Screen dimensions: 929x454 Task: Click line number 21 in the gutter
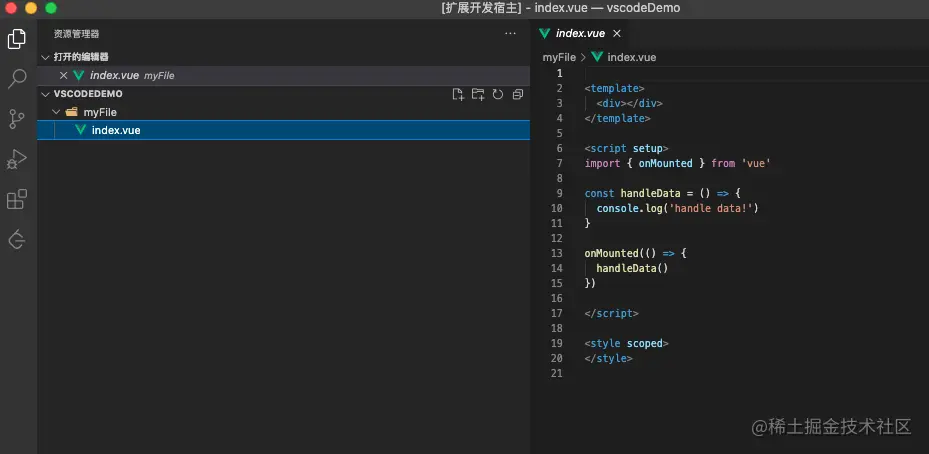click(556, 373)
